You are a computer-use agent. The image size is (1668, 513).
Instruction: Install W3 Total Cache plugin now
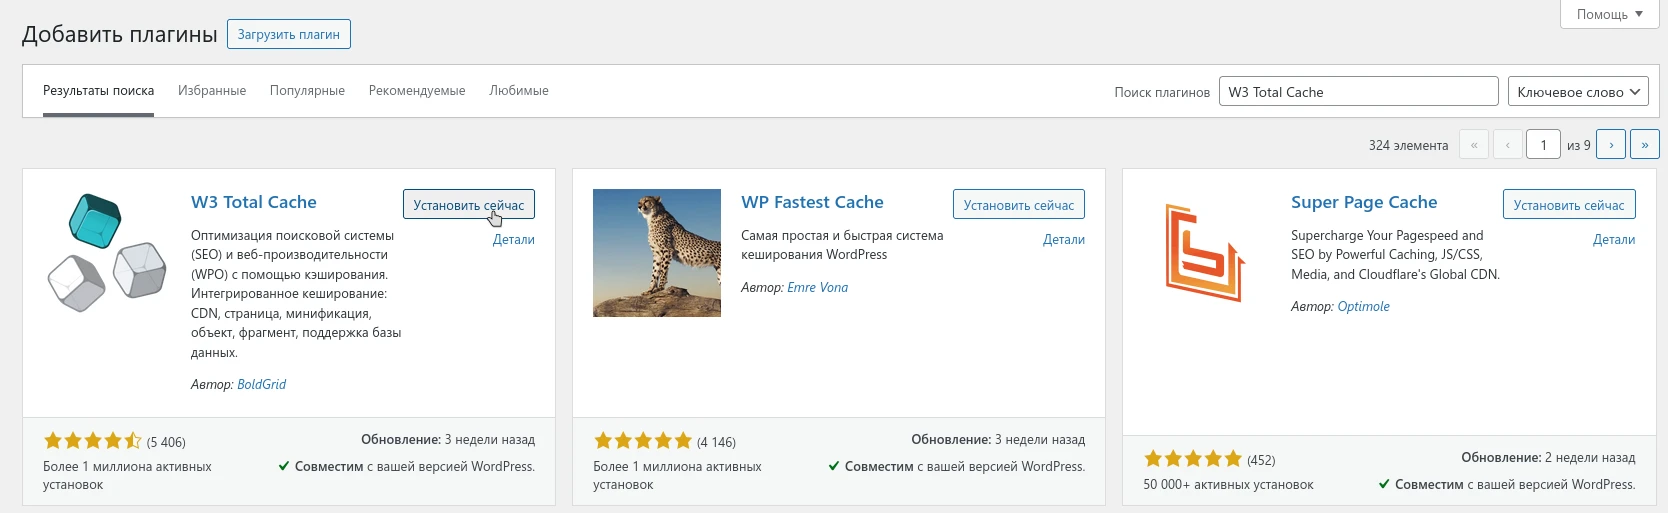pyautogui.click(x=468, y=205)
